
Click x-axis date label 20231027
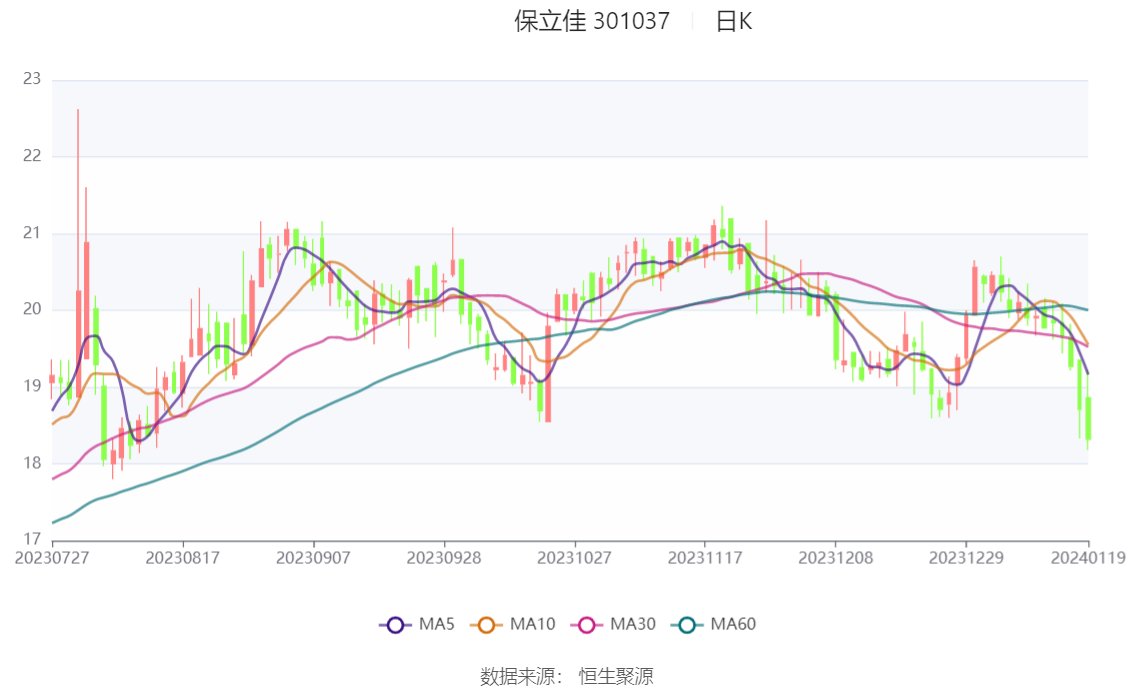click(x=574, y=558)
